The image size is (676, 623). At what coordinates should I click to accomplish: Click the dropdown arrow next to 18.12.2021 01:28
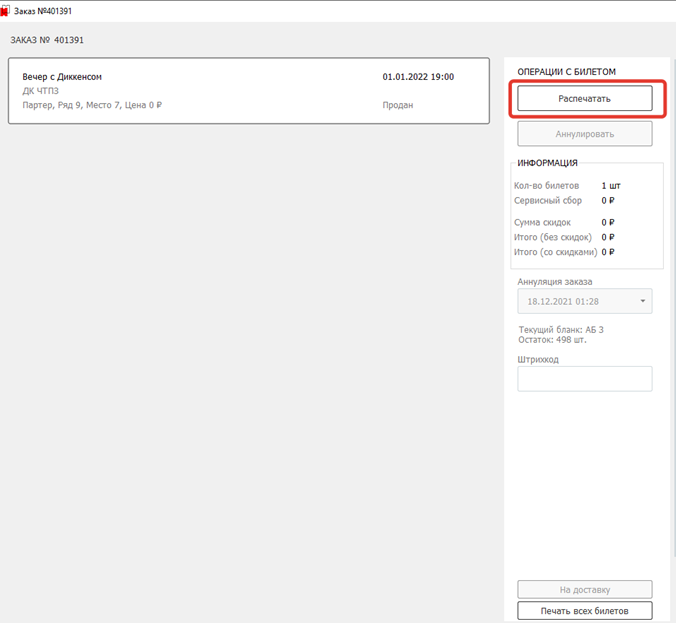point(641,301)
